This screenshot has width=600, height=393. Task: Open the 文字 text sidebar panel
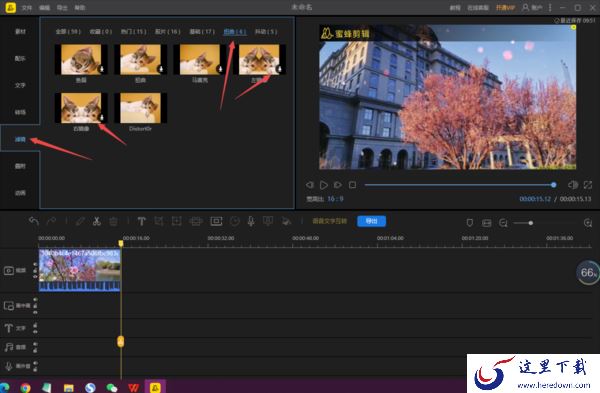point(20,85)
